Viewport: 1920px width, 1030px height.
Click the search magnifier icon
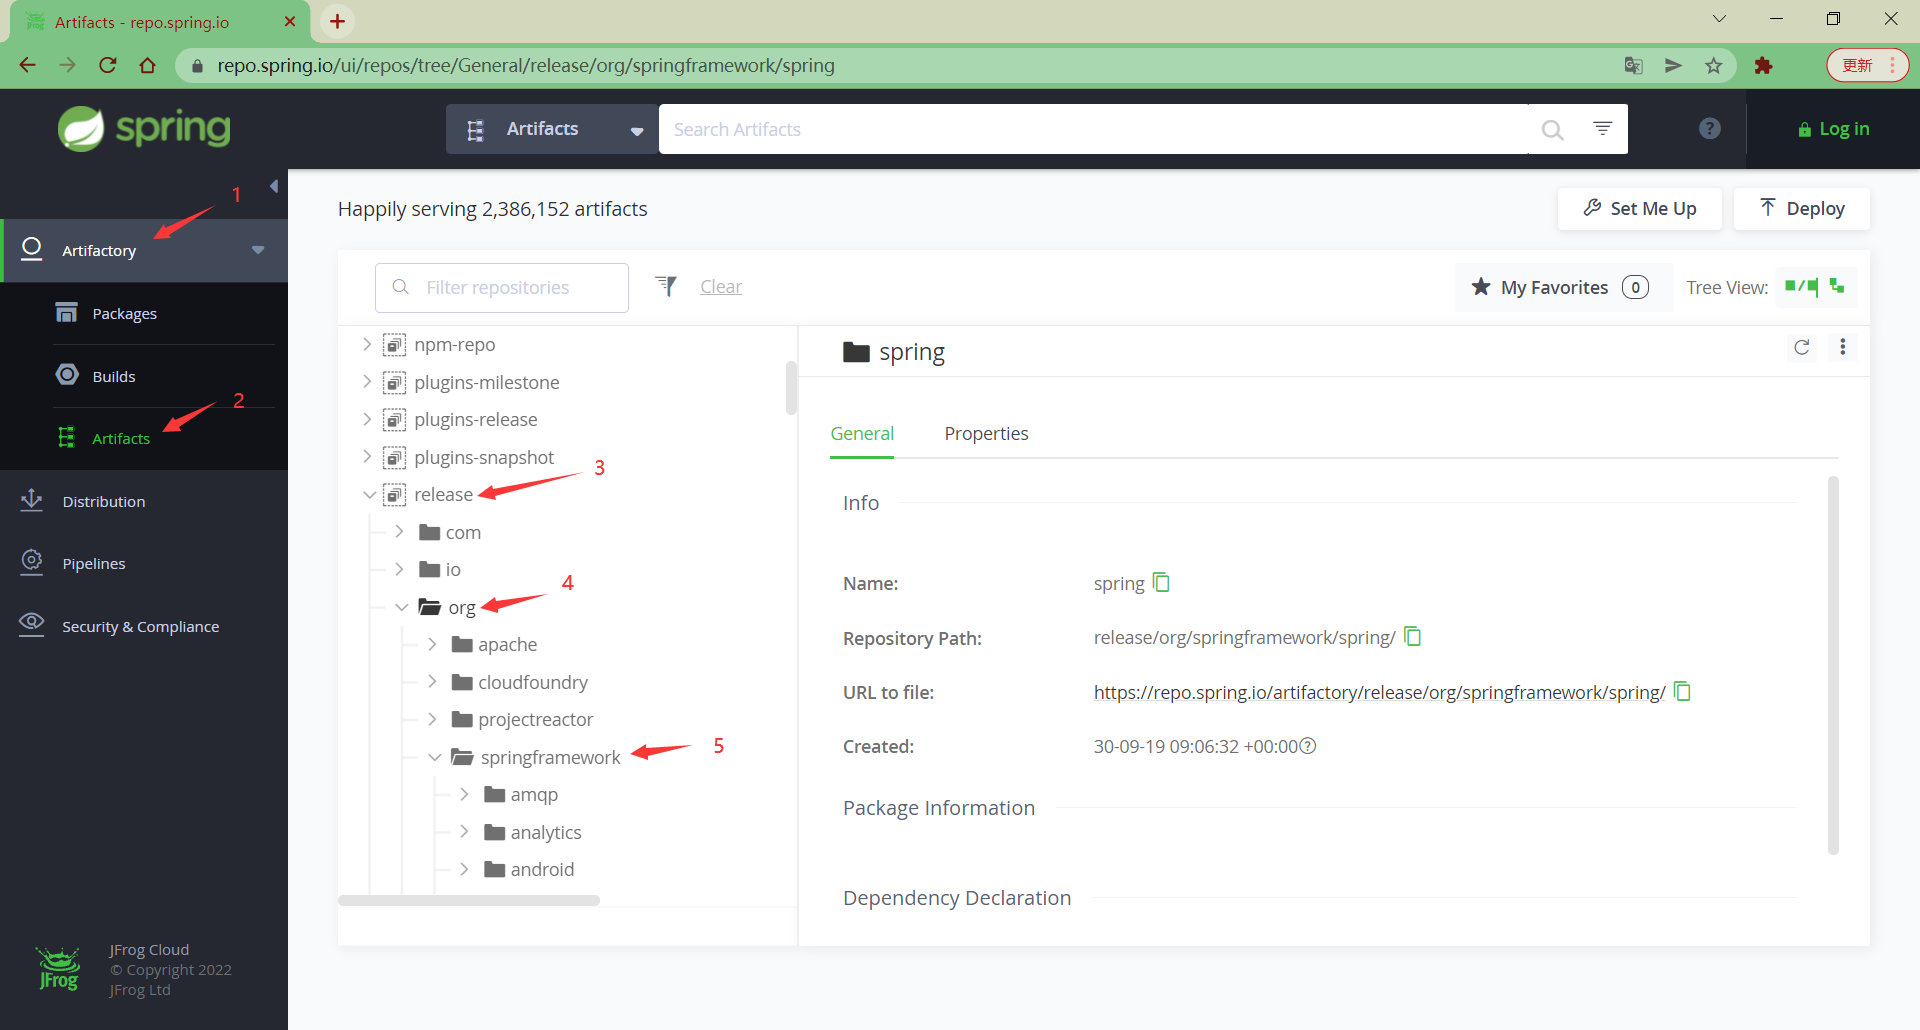click(1552, 130)
